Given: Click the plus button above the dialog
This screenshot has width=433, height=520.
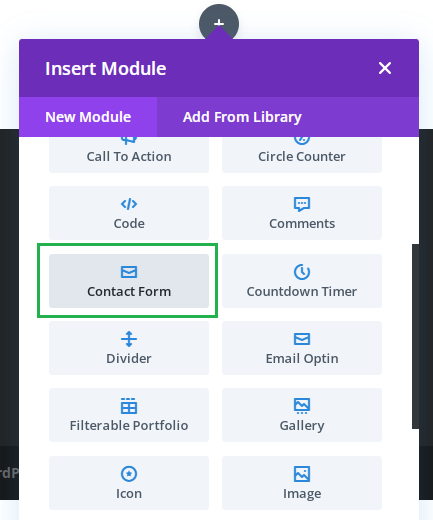Looking at the screenshot, I should [219, 23].
